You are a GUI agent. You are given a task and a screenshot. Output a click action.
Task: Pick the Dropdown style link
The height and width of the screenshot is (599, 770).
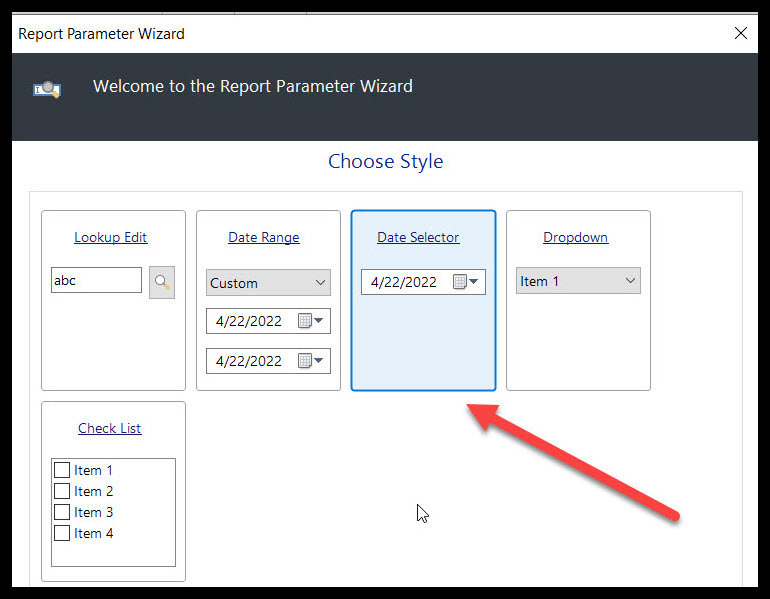[x=575, y=237]
